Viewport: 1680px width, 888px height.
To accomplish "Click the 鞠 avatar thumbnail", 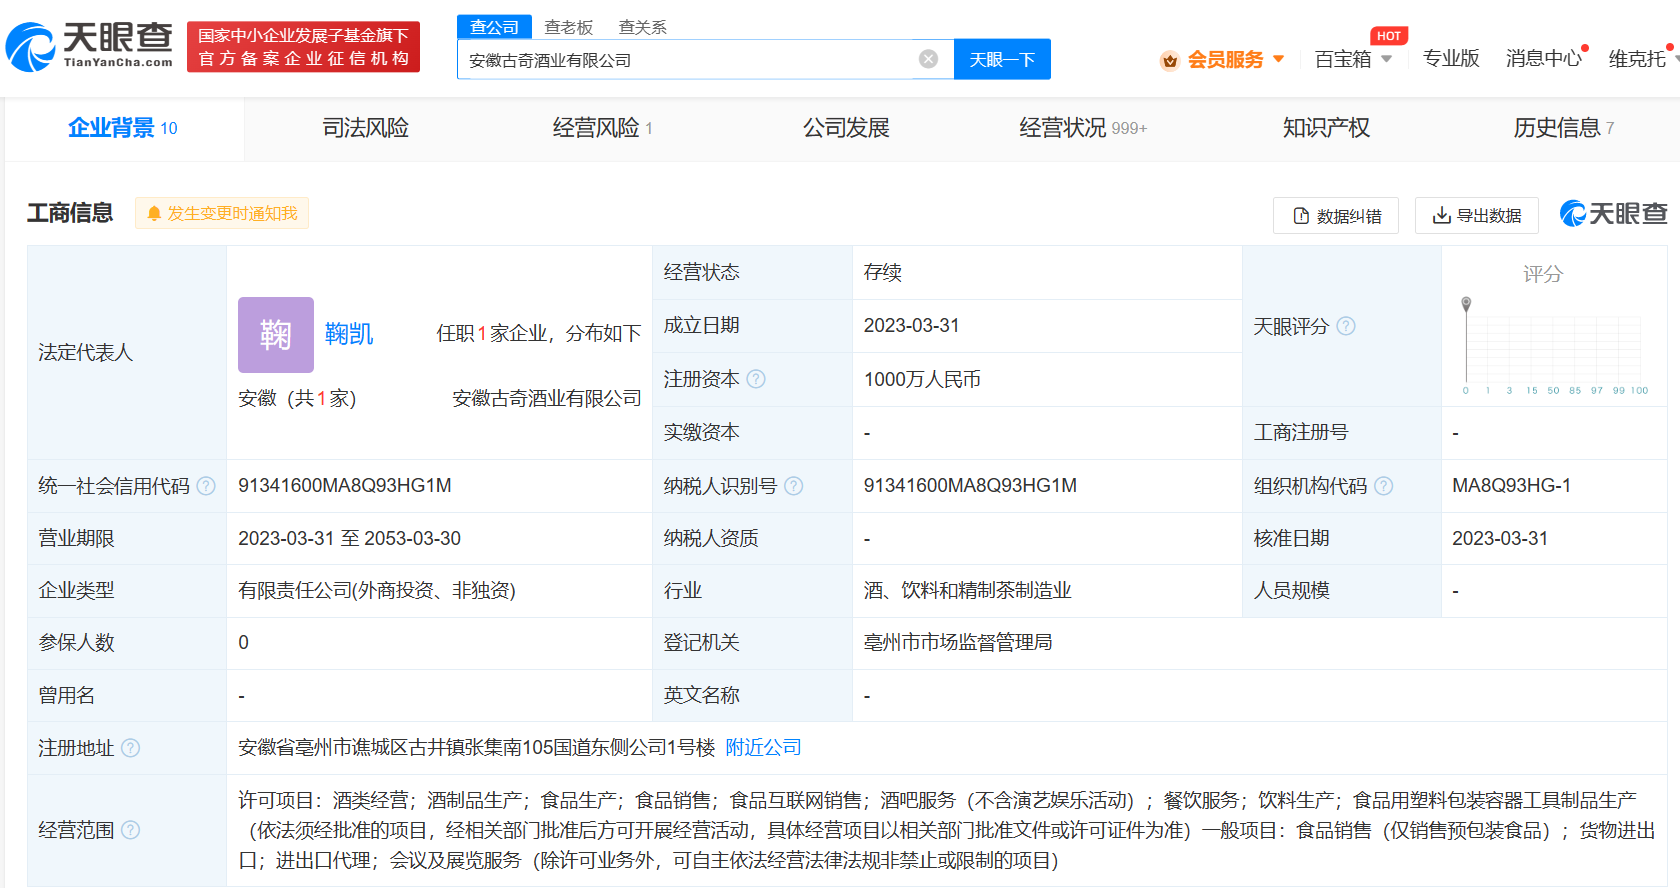I will 276,334.
